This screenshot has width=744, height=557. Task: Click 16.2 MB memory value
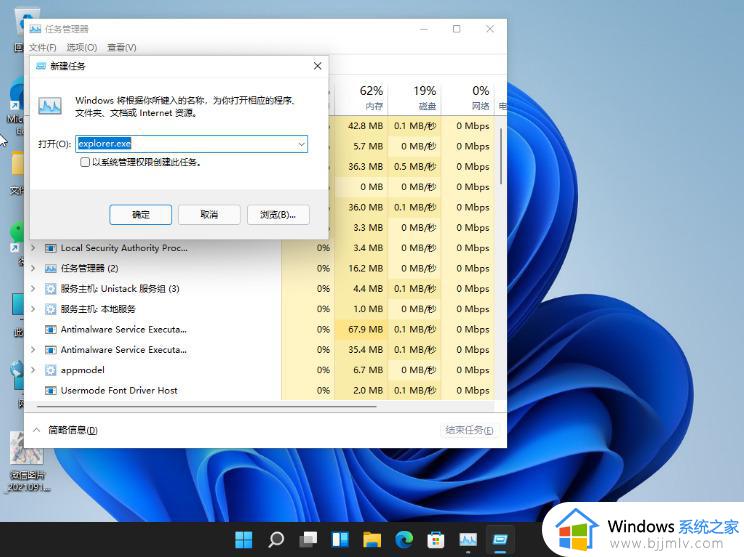tap(365, 269)
